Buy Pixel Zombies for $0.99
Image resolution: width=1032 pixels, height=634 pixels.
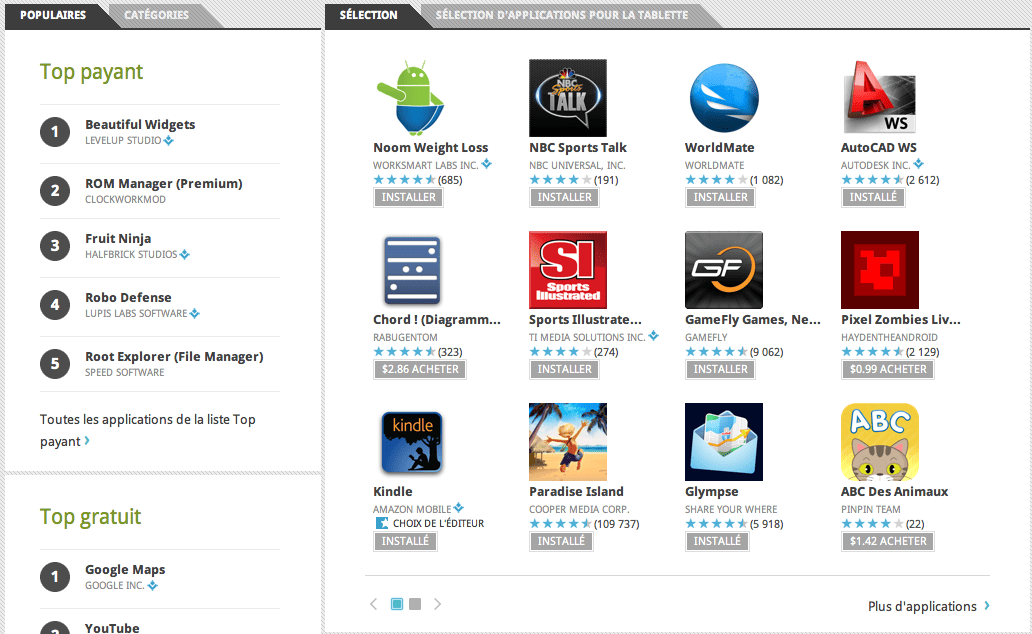pyautogui.click(x=888, y=369)
